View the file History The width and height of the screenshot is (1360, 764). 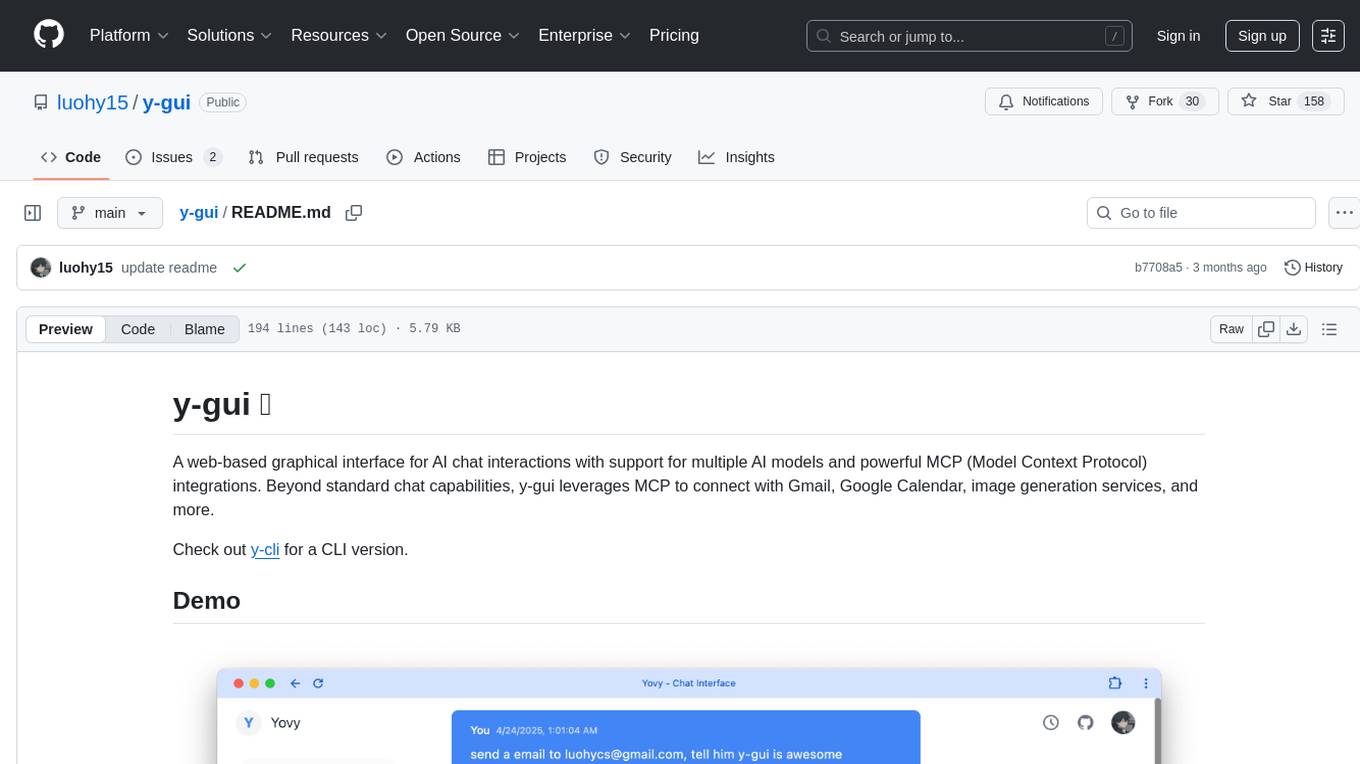click(x=1313, y=267)
